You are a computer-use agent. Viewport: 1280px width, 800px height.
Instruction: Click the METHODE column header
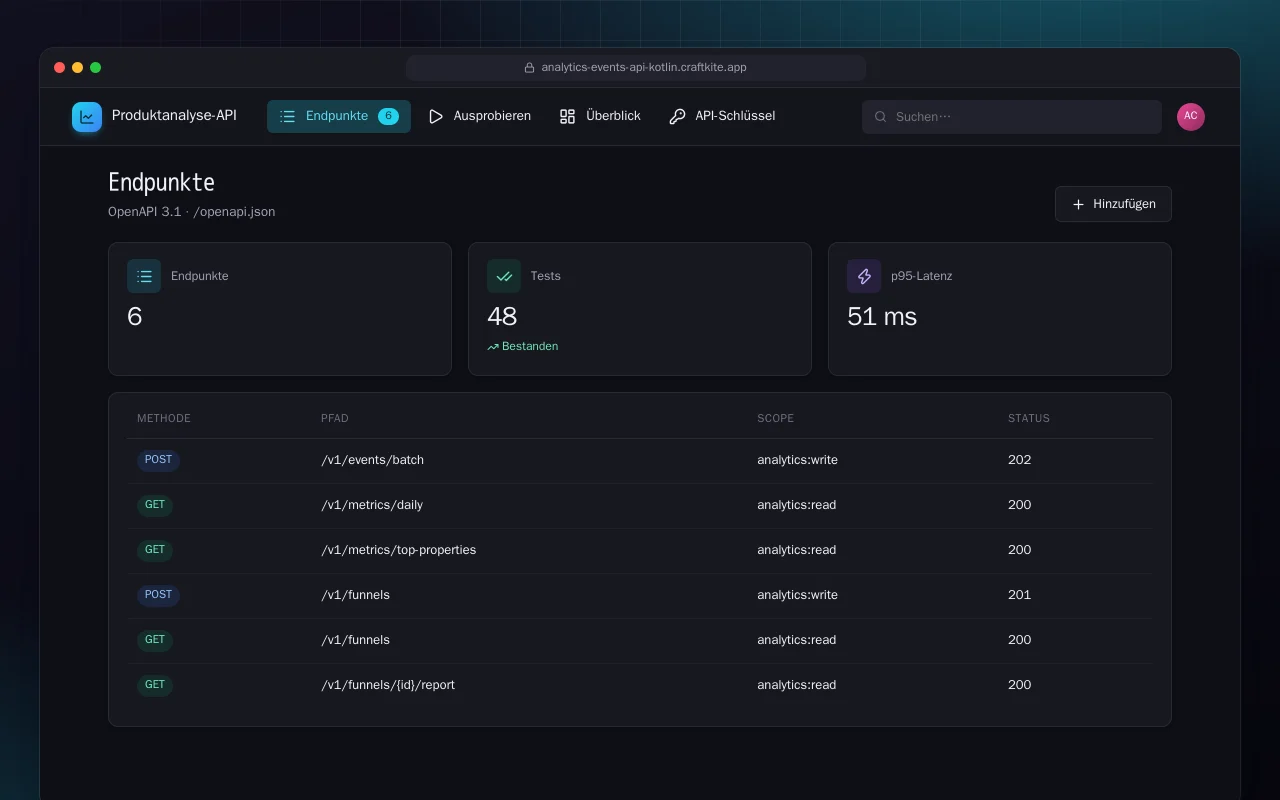tap(164, 418)
